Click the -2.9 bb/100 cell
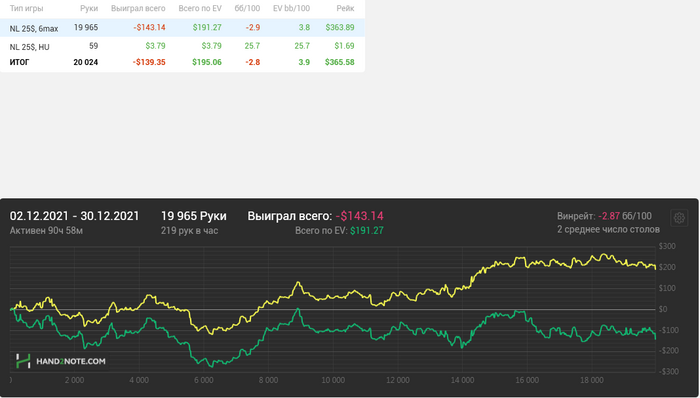 click(253, 27)
